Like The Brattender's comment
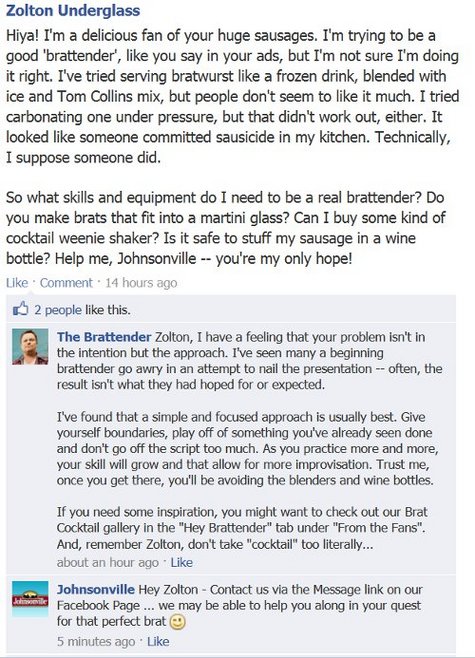The height and width of the screenshot is (658, 475). pos(181,562)
